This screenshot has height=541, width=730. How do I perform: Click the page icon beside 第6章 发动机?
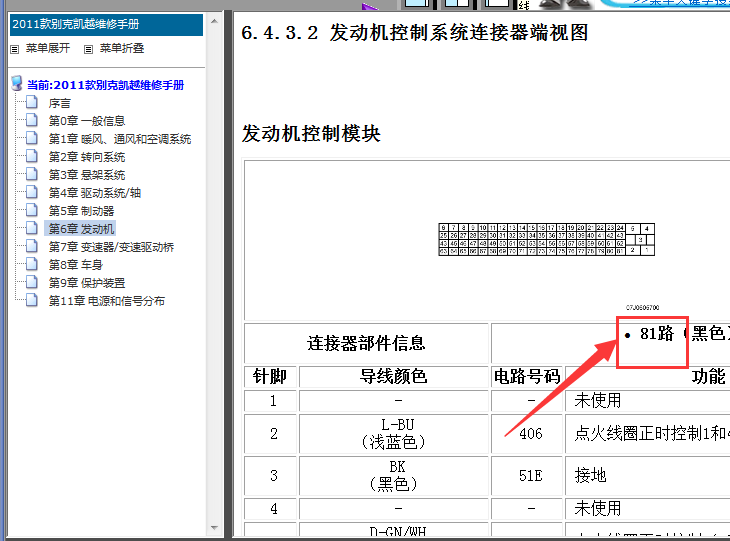coord(32,228)
